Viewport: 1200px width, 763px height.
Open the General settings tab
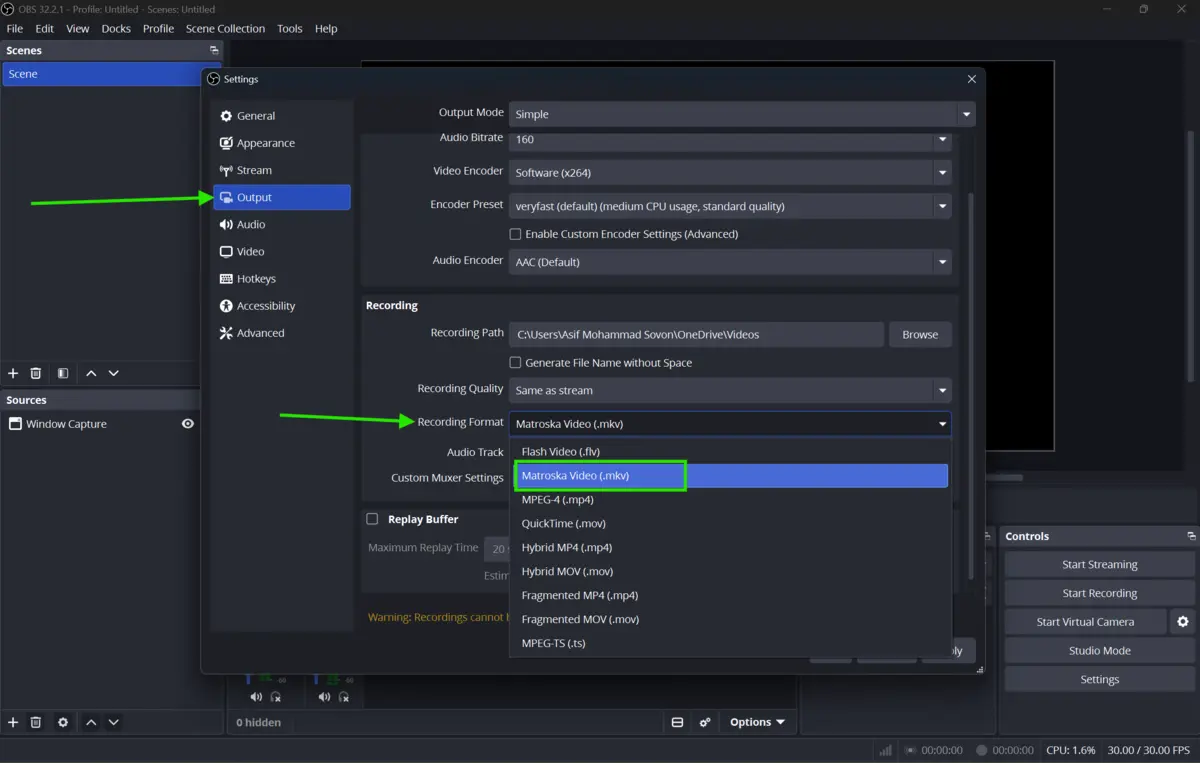tap(282, 116)
